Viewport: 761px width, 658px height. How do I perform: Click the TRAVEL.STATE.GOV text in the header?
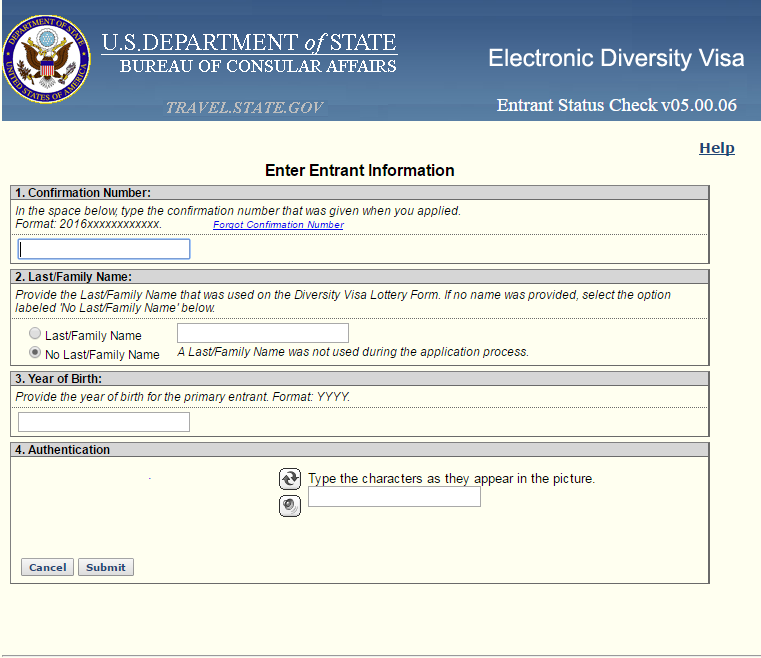tap(245, 107)
